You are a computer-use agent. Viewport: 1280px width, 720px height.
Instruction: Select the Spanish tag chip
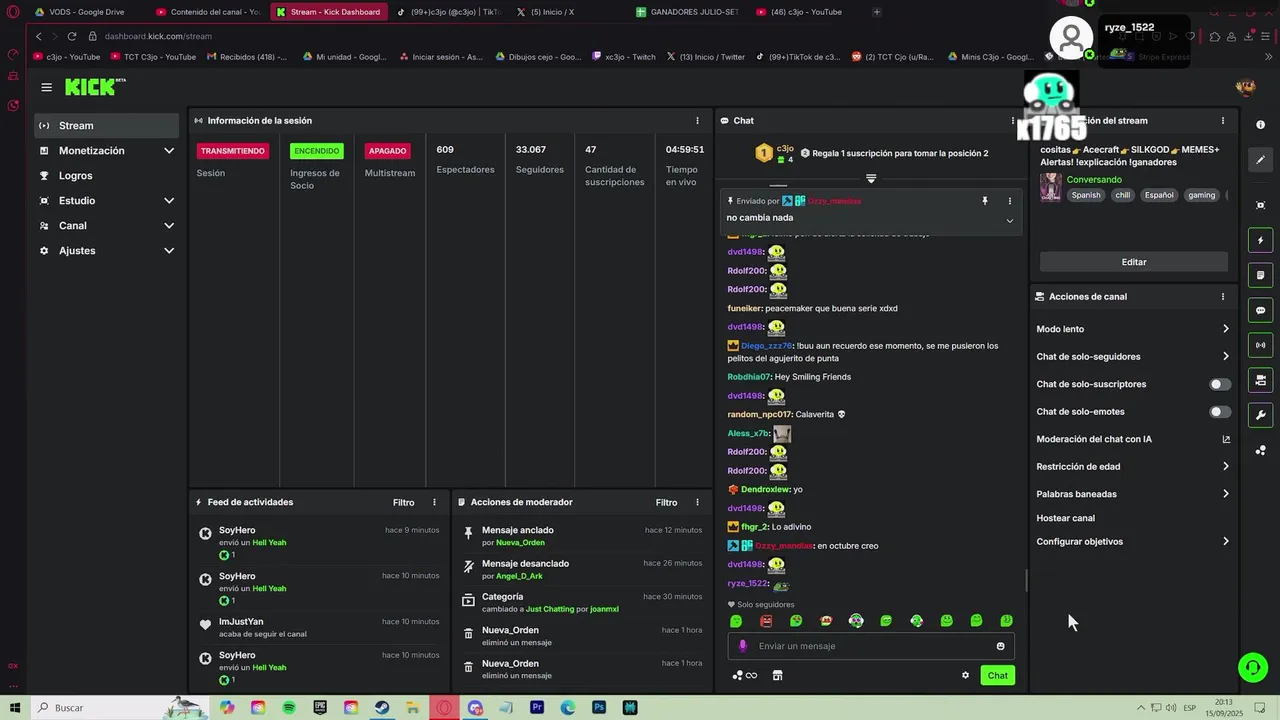point(1085,195)
